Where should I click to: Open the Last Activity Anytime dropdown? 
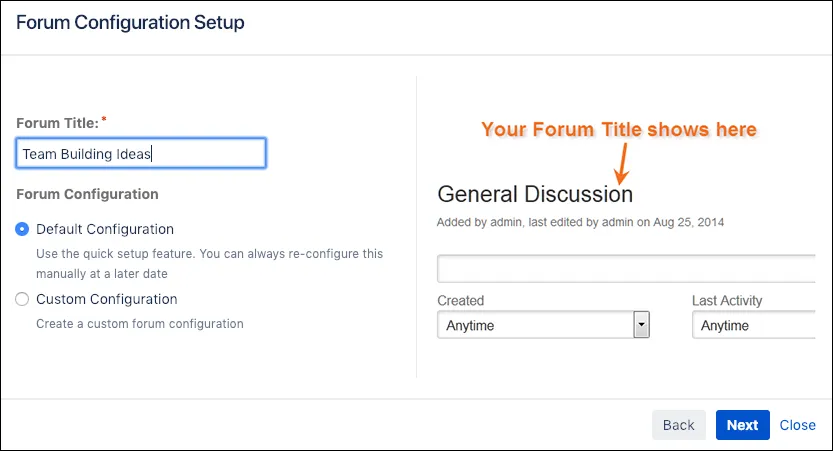click(753, 325)
